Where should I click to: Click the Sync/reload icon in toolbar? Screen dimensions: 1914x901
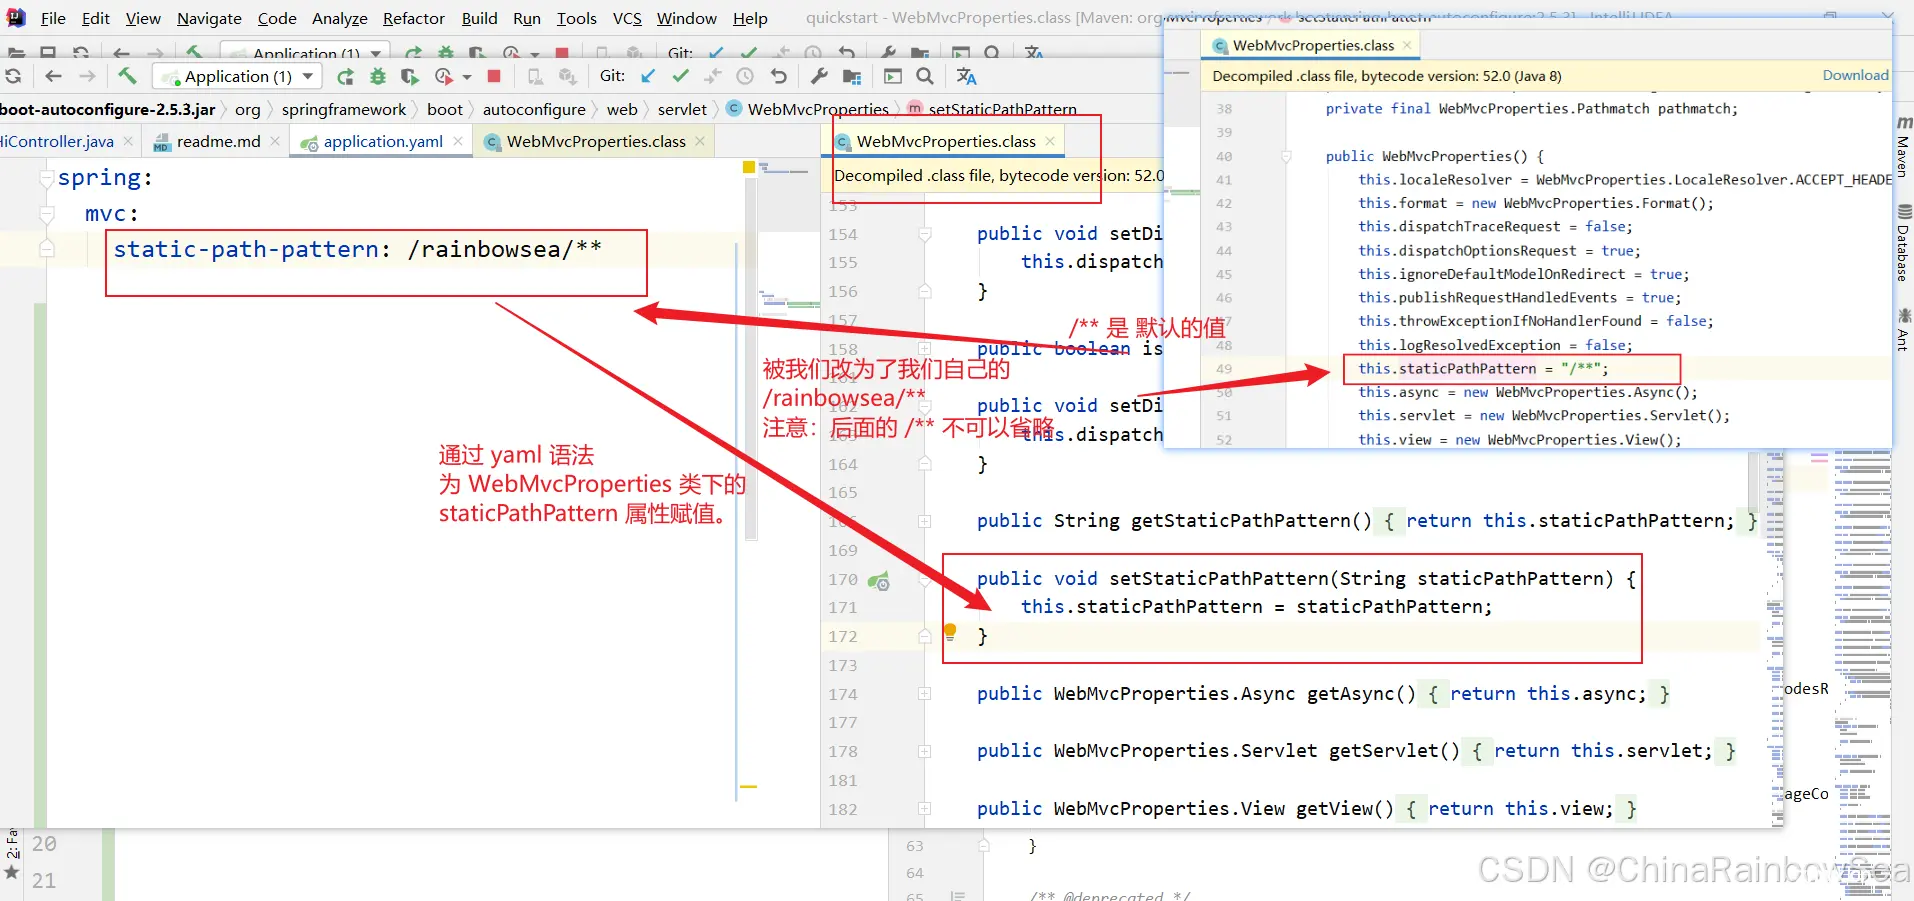pyautogui.click(x=13, y=76)
